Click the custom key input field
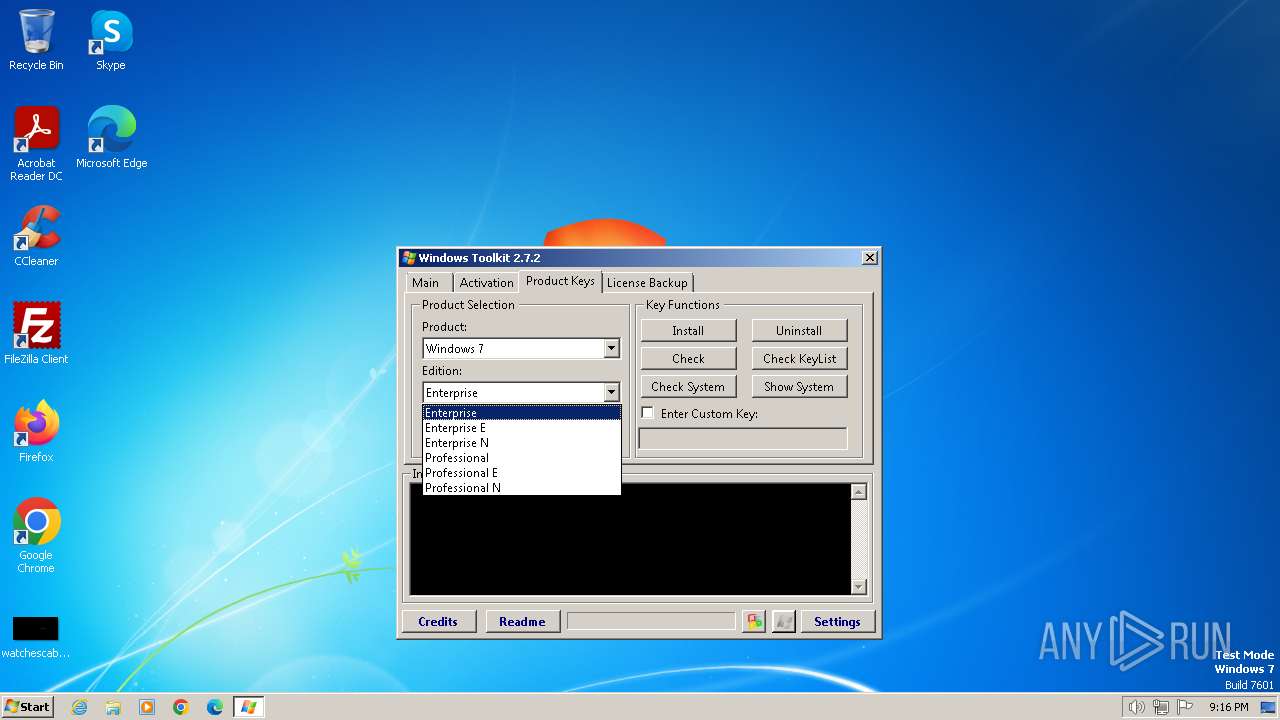The height and width of the screenshot is (720, 1280). pyautogui.click(x=743, y=438)
